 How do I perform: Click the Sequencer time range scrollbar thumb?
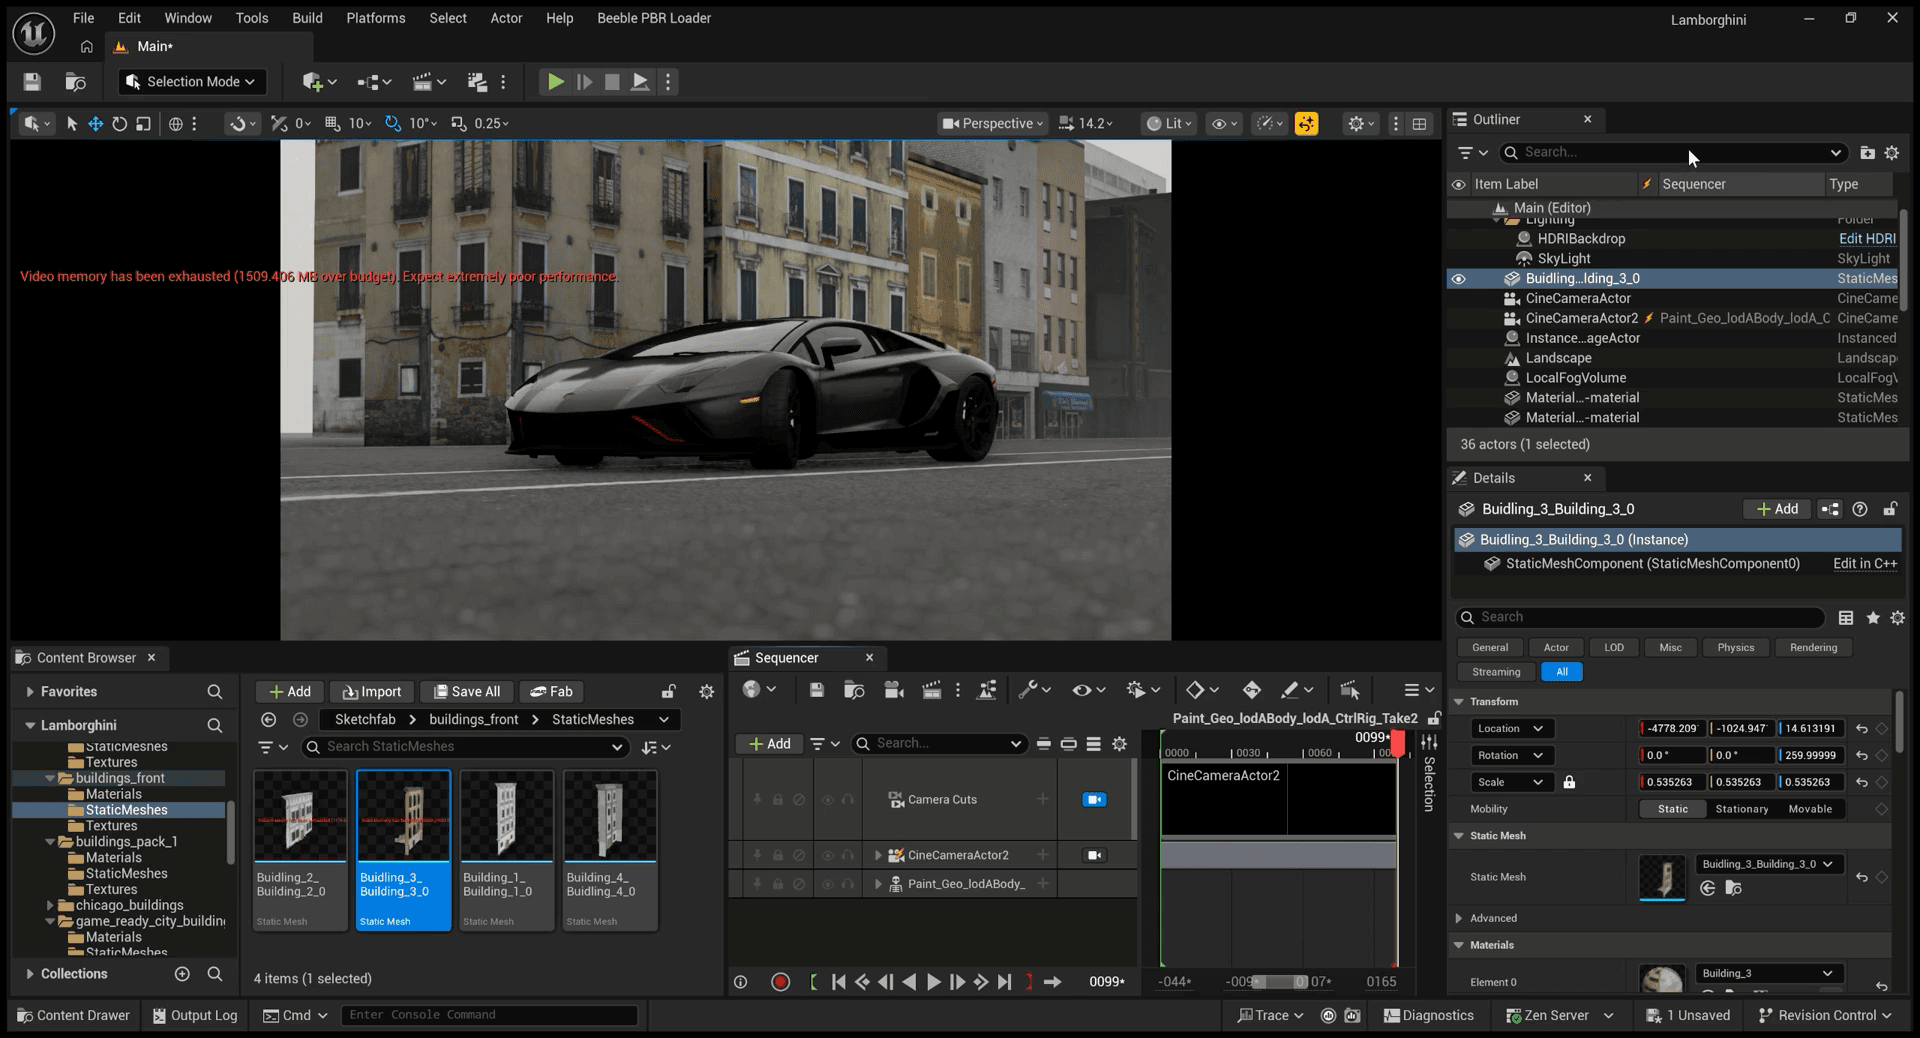[x=1280, y=982]
